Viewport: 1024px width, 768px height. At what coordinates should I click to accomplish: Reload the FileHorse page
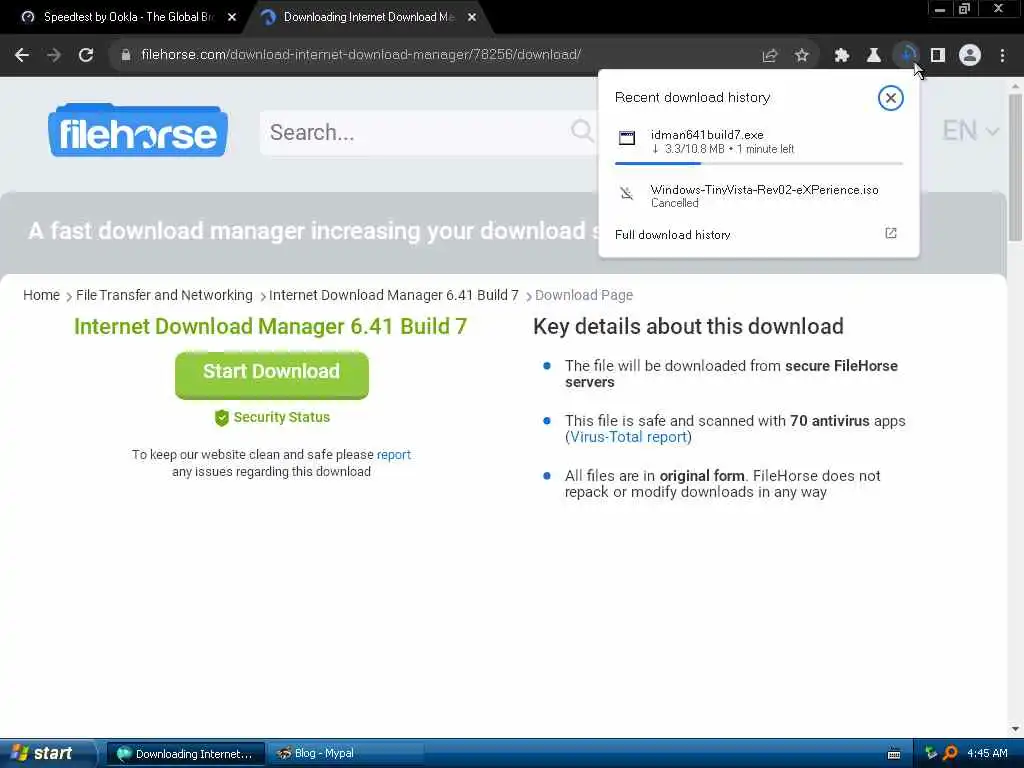pyautogui.click(x=86, y=55)
